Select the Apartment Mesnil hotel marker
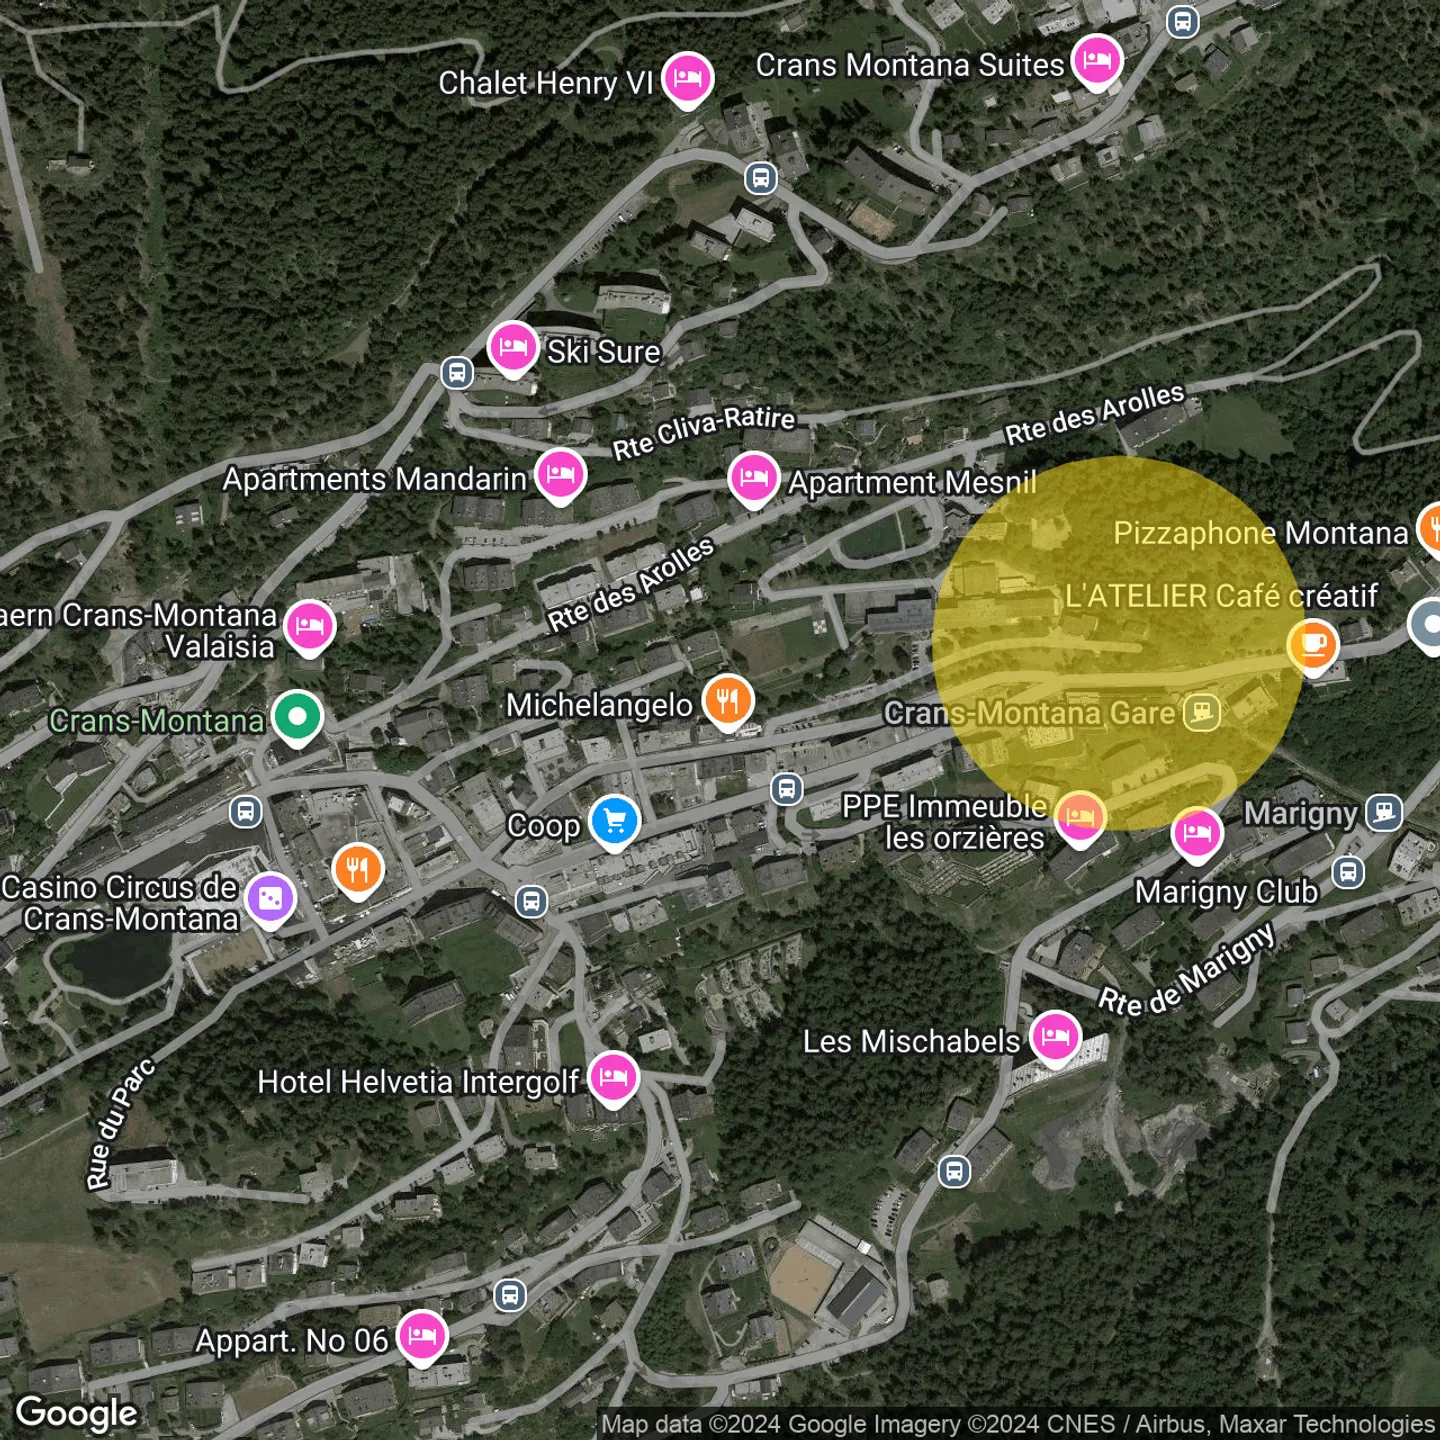1440x1440 pixels. [754, 477]
